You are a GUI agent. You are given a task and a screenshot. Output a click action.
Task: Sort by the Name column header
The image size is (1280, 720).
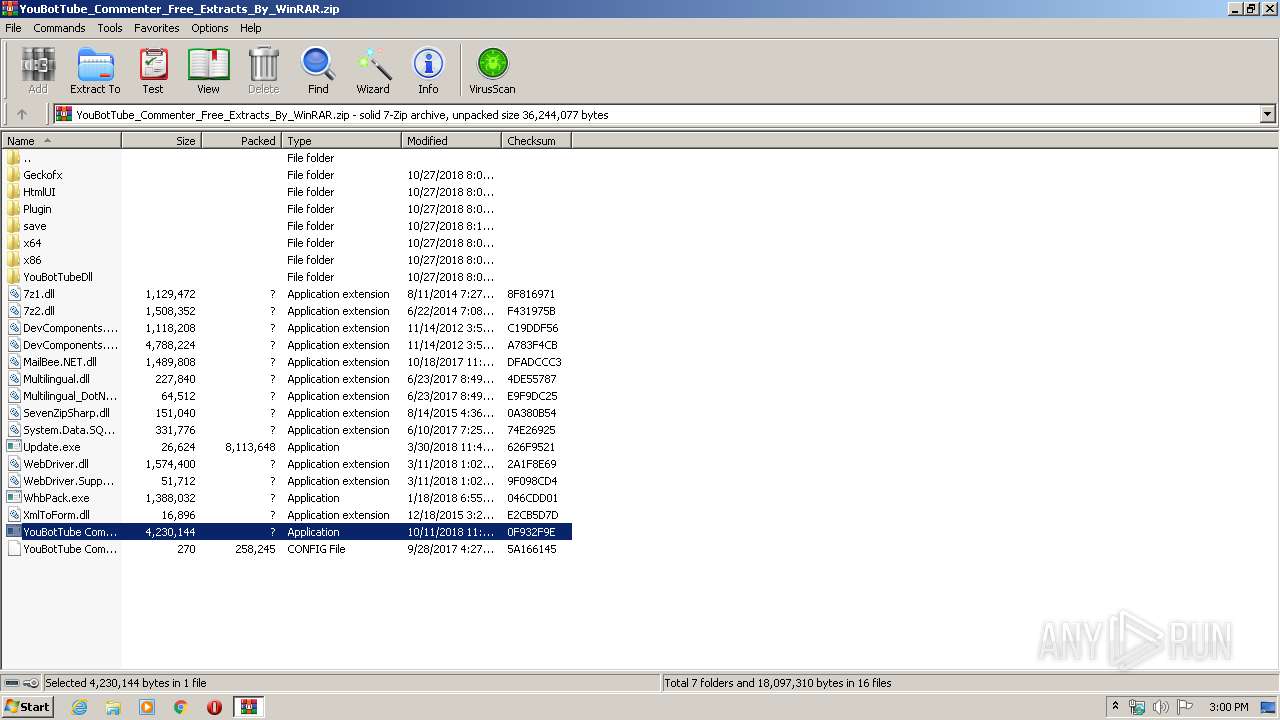62,141
